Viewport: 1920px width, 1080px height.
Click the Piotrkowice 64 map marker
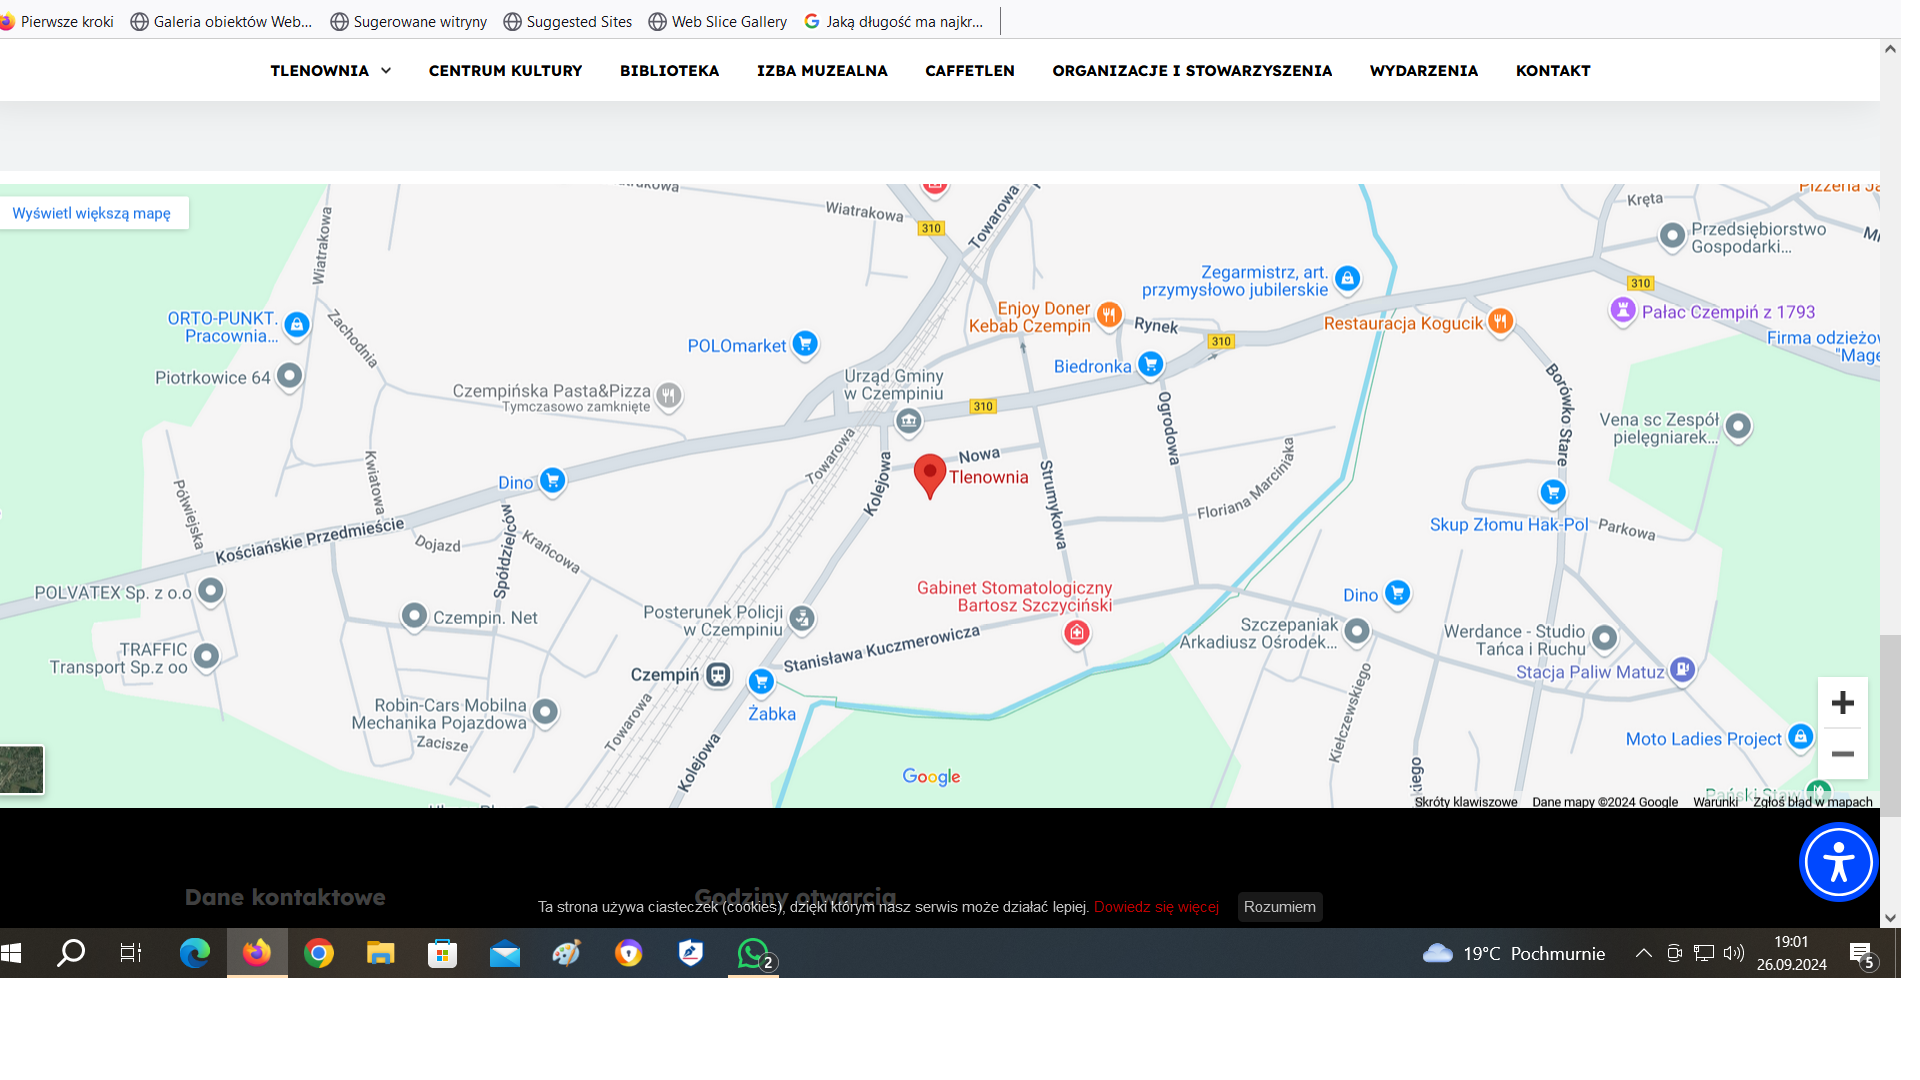pyautogui.click(x=289, y=375)
